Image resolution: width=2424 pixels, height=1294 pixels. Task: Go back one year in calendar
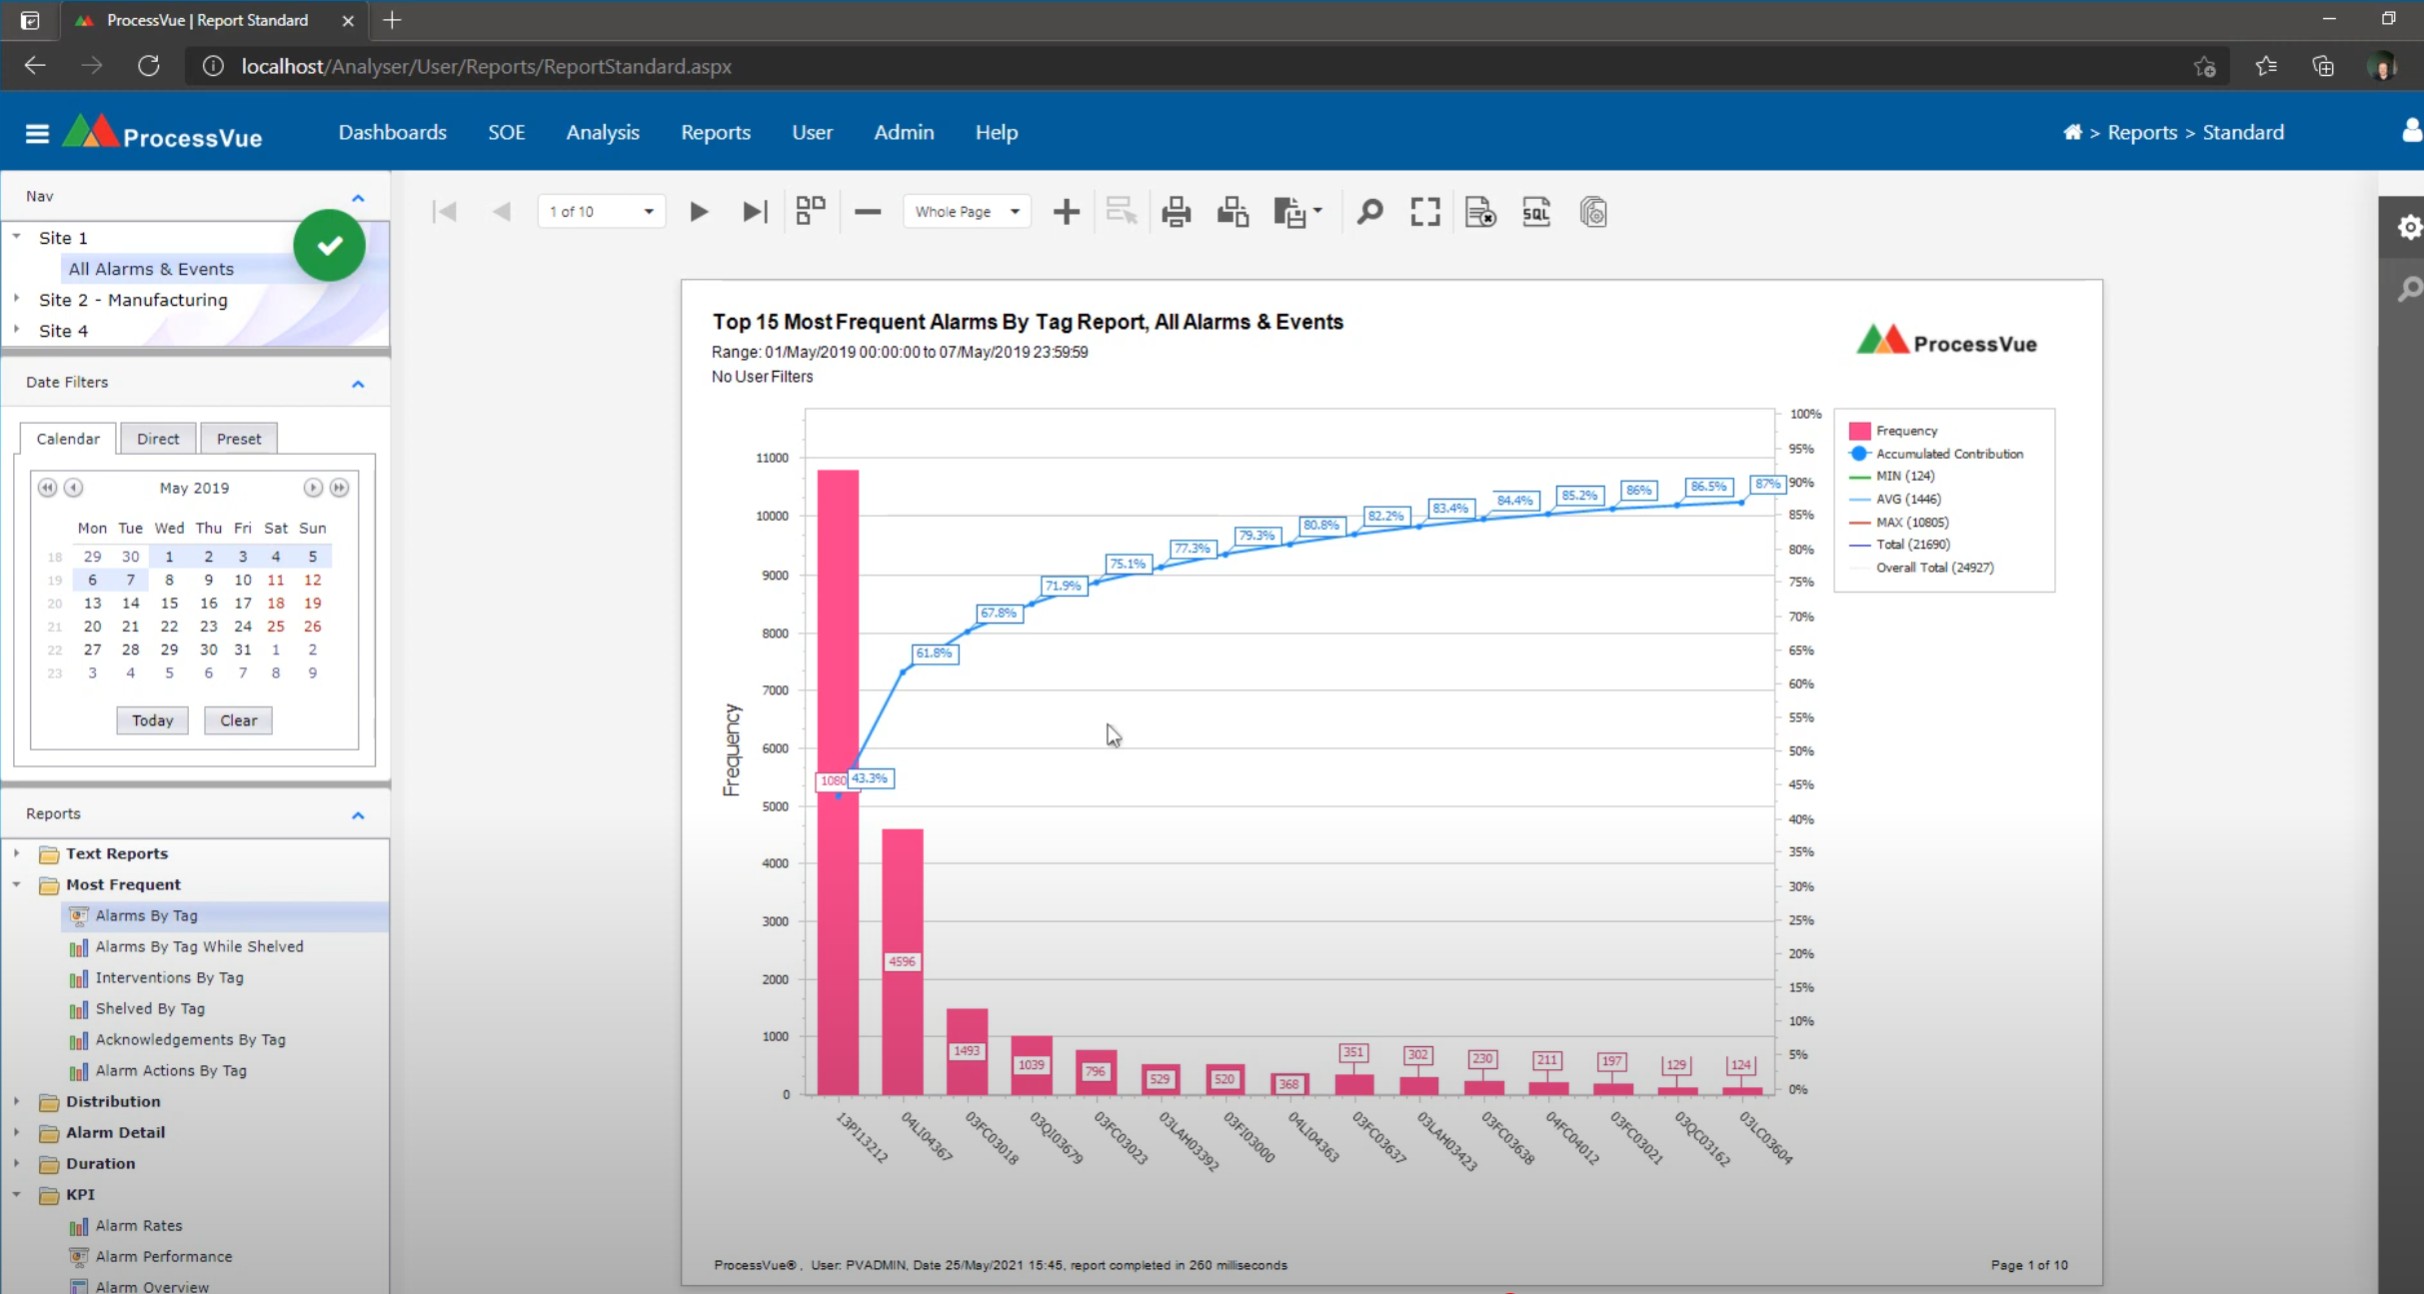(47, 488)
